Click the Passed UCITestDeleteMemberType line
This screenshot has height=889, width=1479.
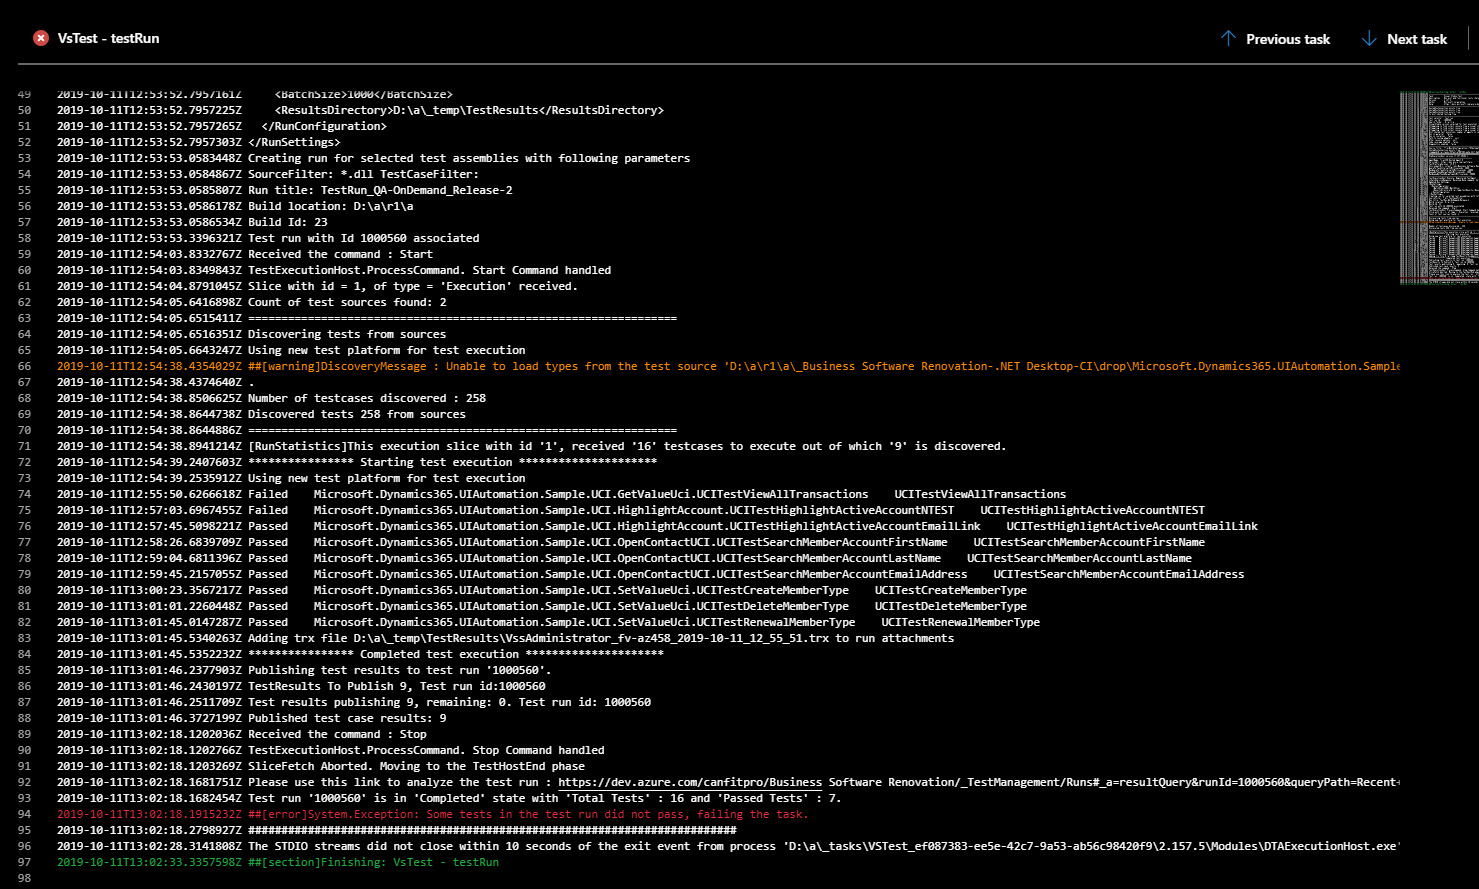tap(542, 606)
